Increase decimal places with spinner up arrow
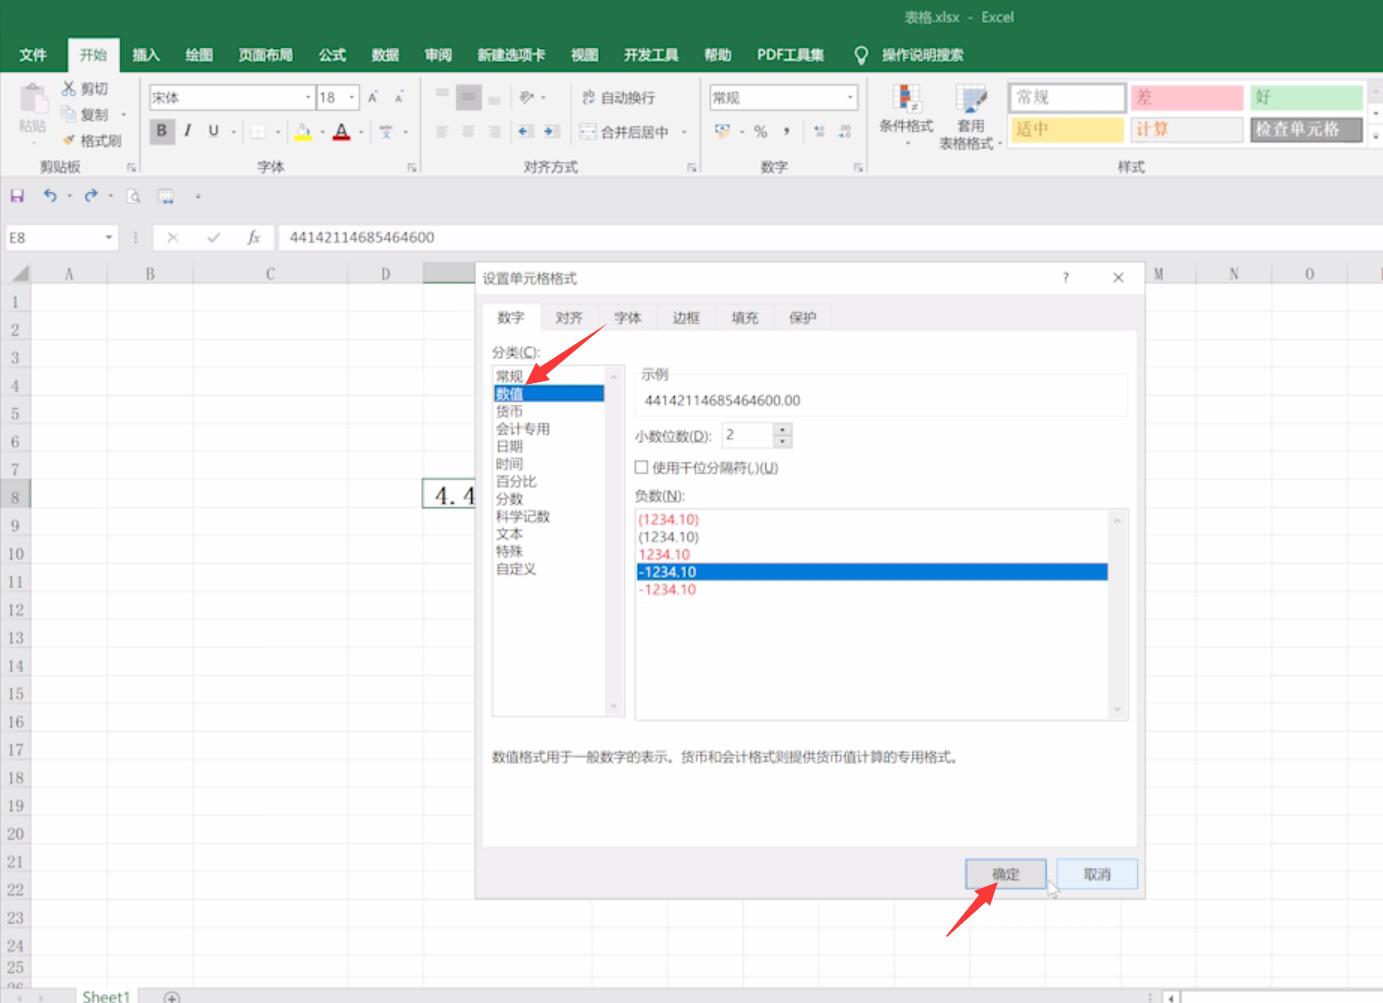 [x=783, y=429]
